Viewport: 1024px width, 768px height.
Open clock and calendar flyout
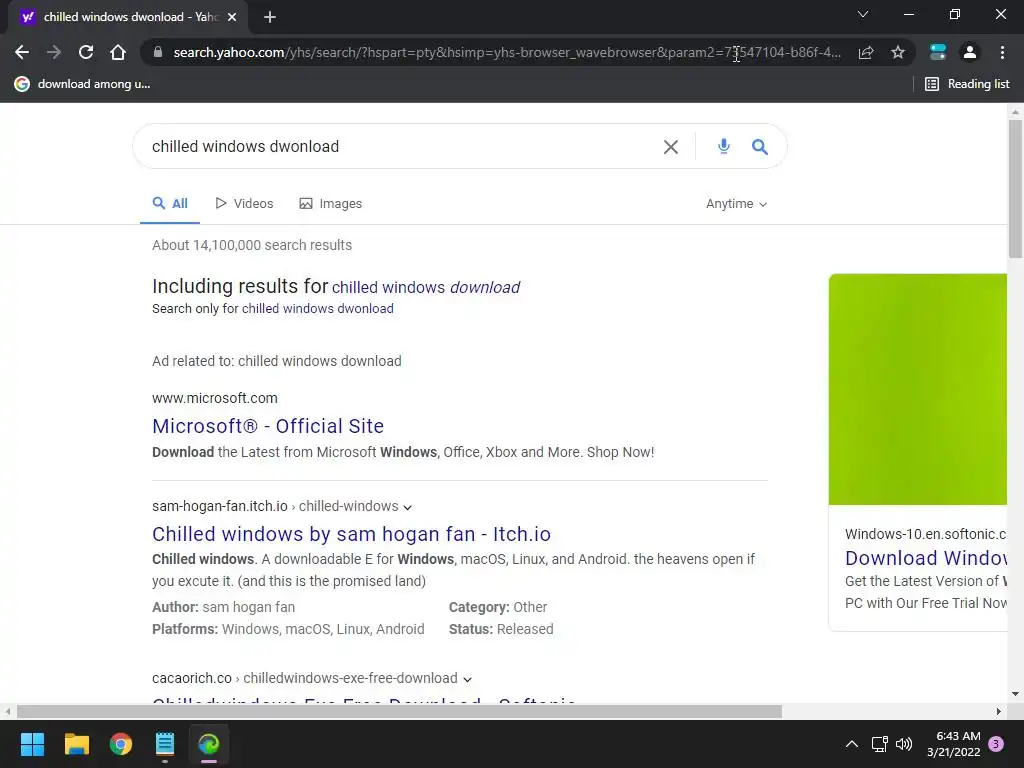tap(953, 744)
